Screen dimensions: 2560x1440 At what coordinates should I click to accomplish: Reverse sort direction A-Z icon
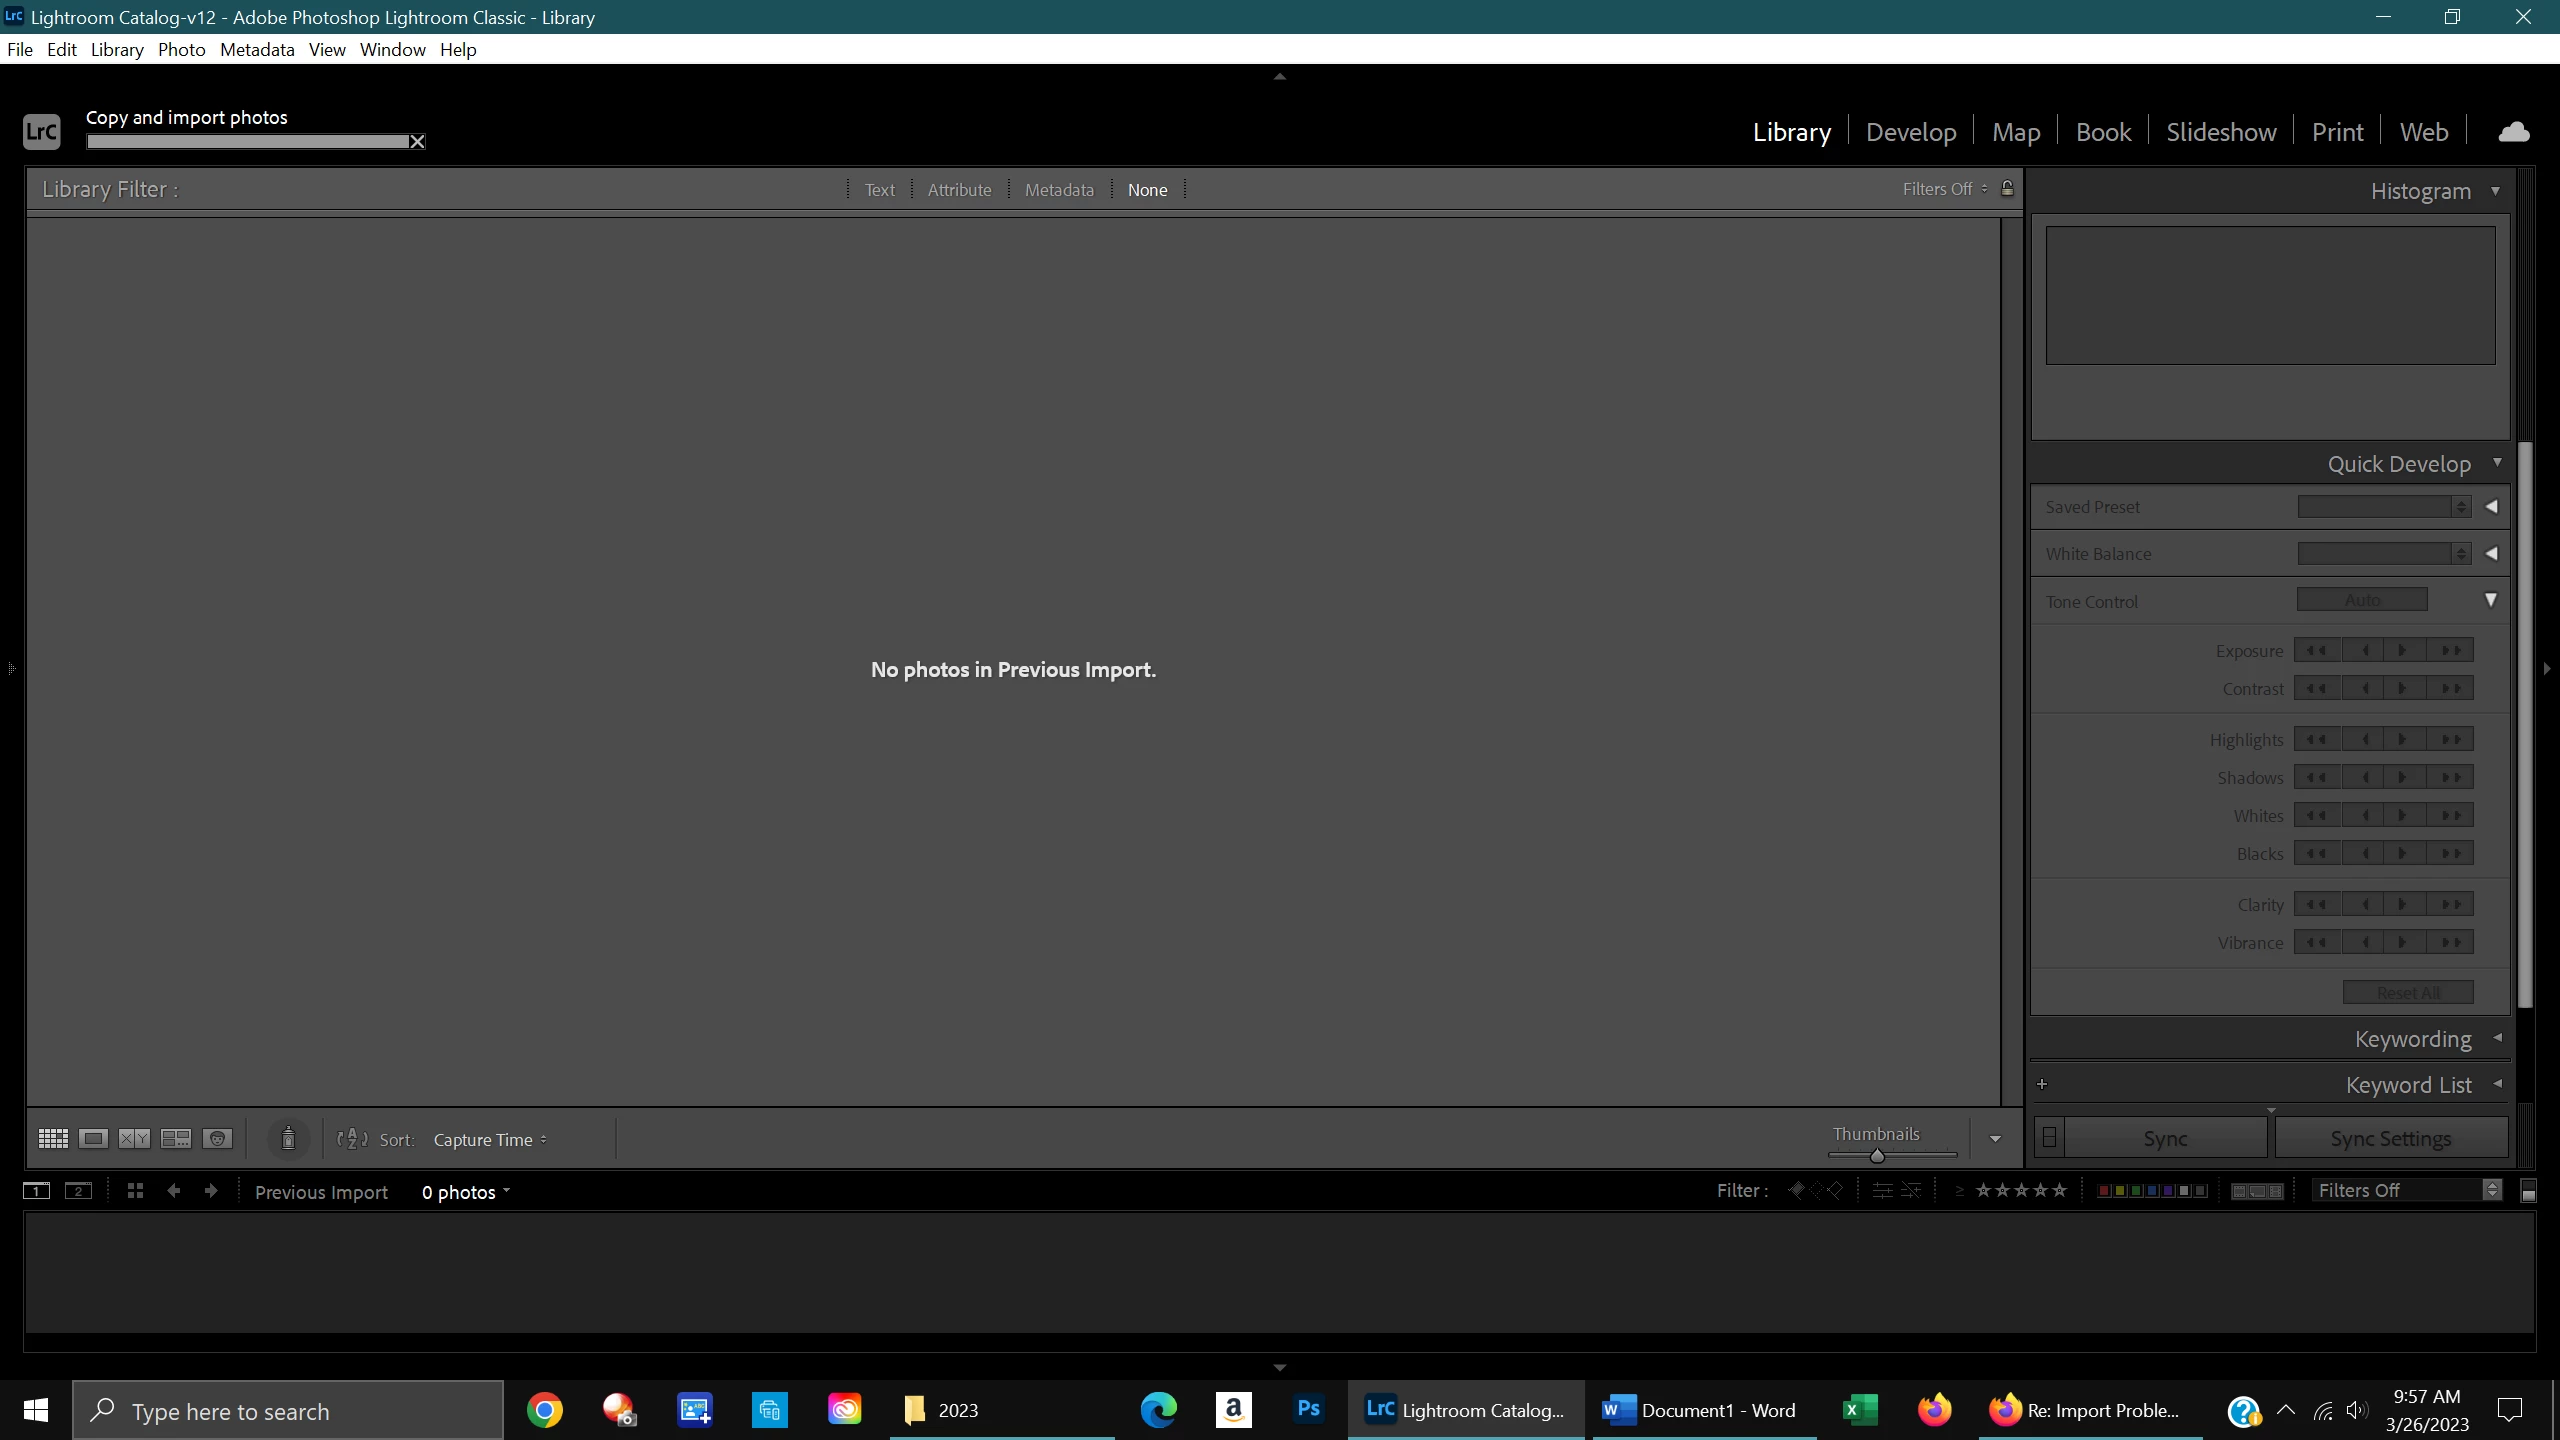(352, 1139)
